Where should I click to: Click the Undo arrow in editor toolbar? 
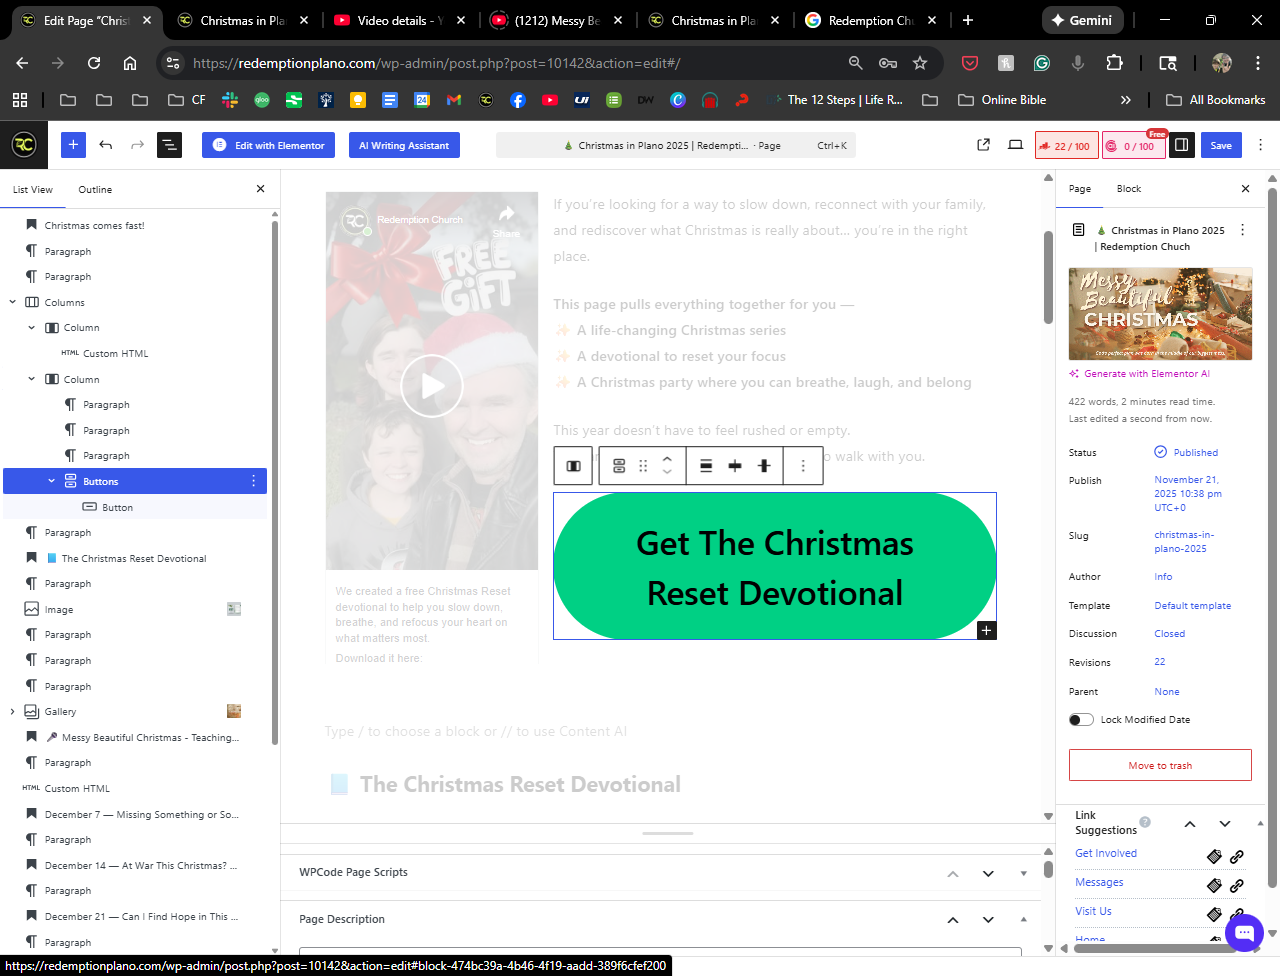click(x=106, y=145)
